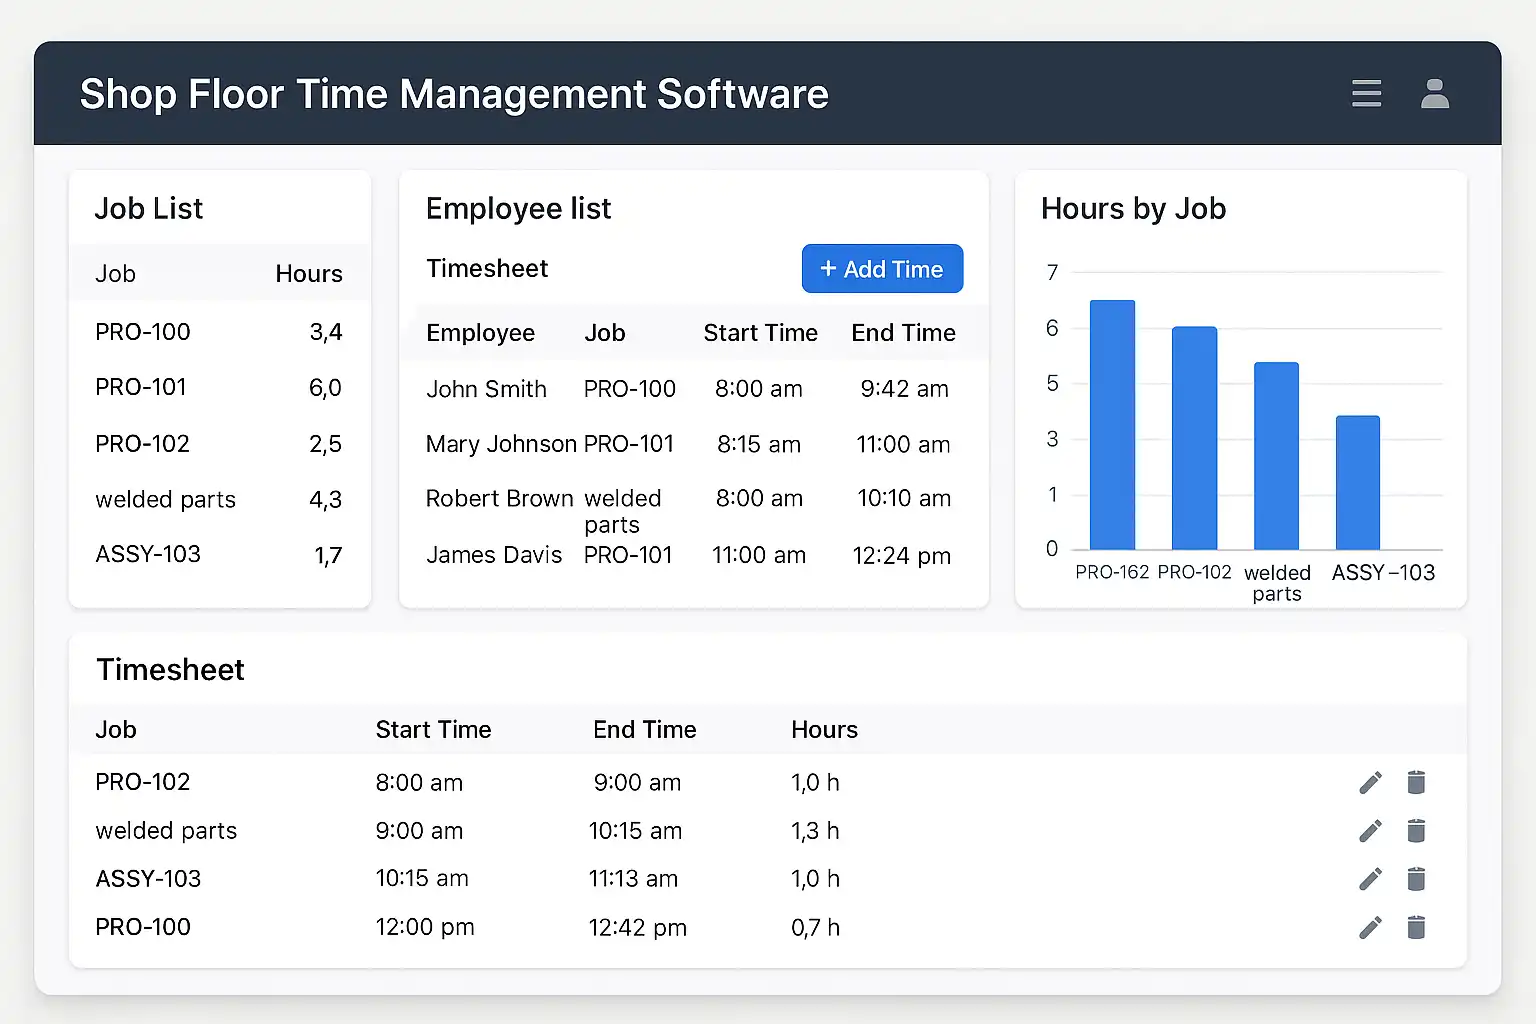Delete the welded parts timesheet entry
This screenshot has height=1024, width=1536.
point(1416,830)
